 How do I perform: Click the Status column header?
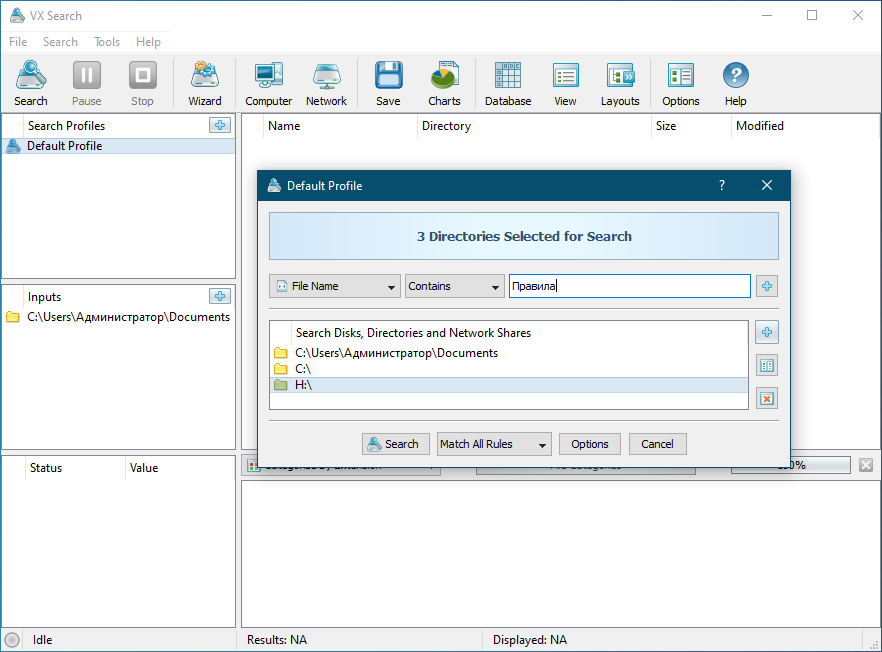click(x=75, y=468)
